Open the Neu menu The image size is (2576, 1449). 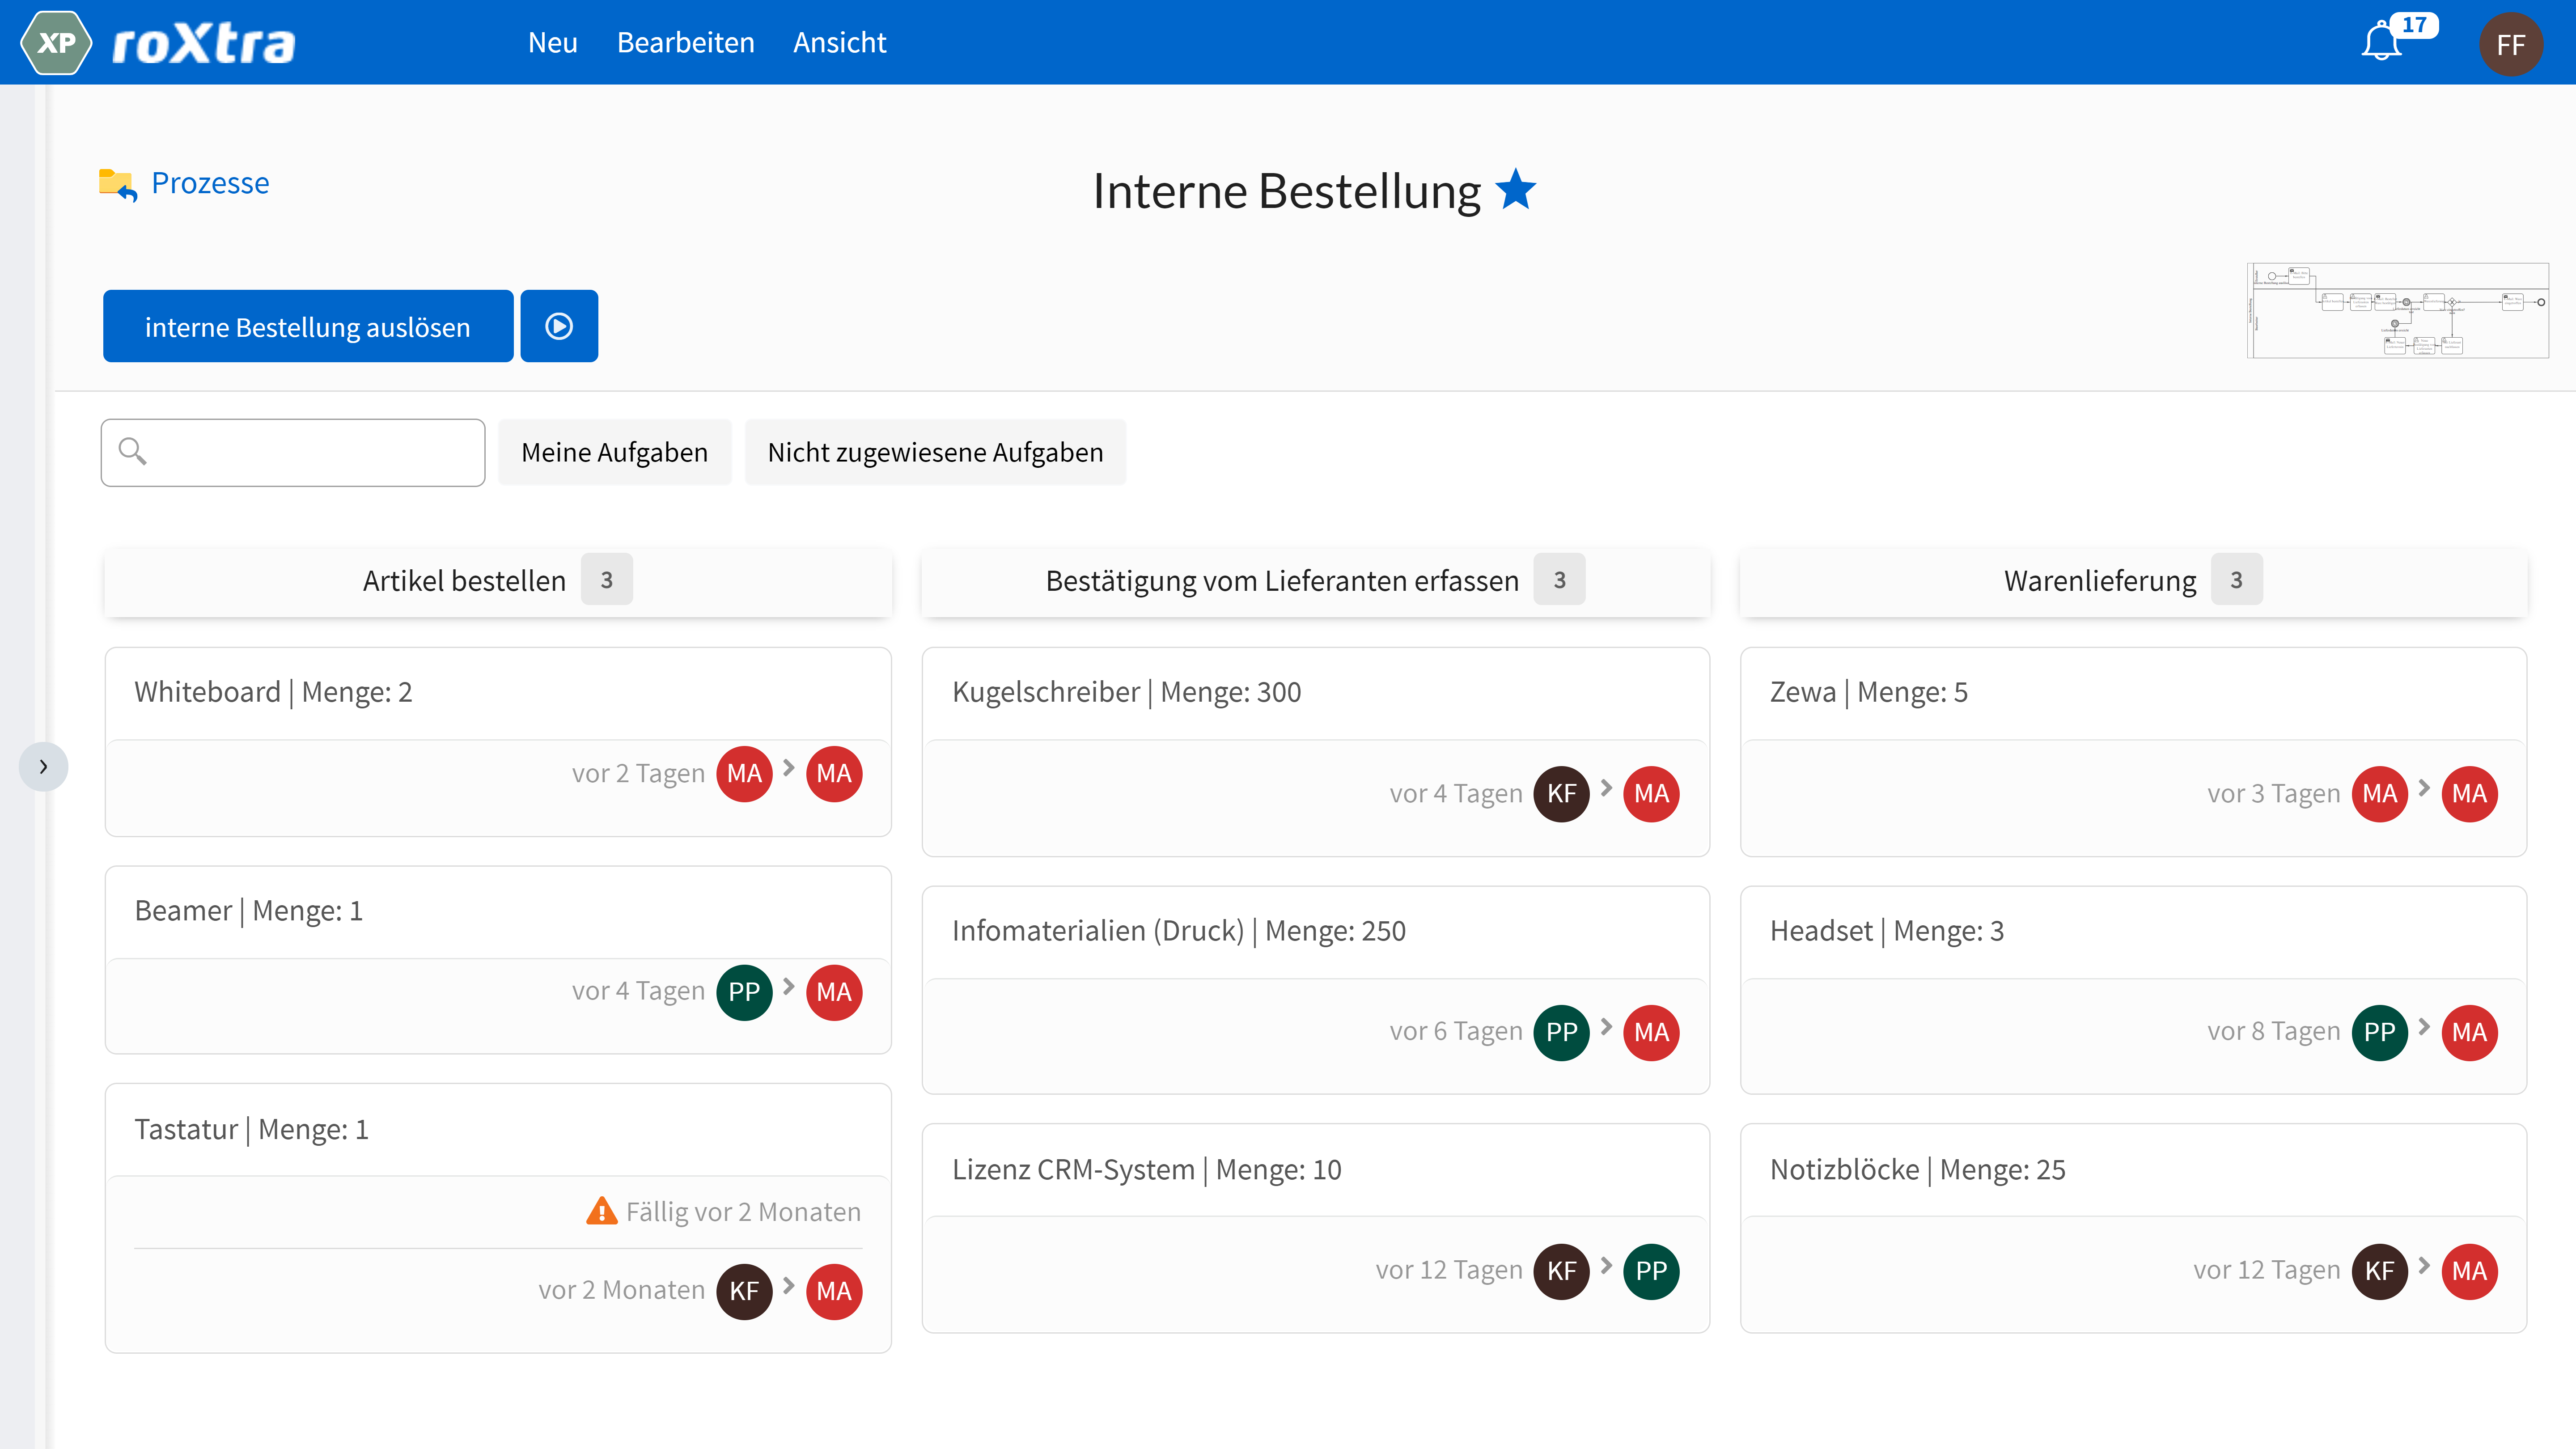(x=552, y=43)
